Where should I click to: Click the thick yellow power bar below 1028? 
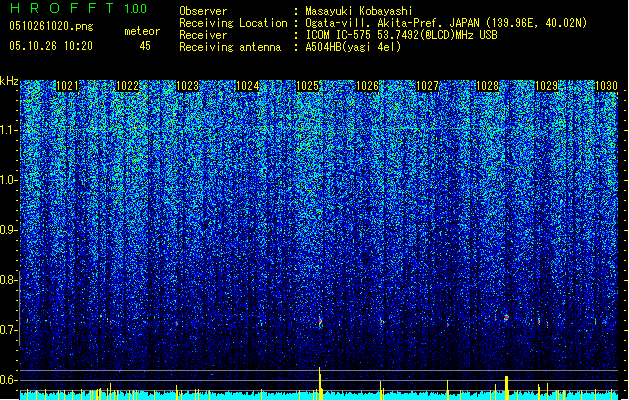[x=507, y=388]
